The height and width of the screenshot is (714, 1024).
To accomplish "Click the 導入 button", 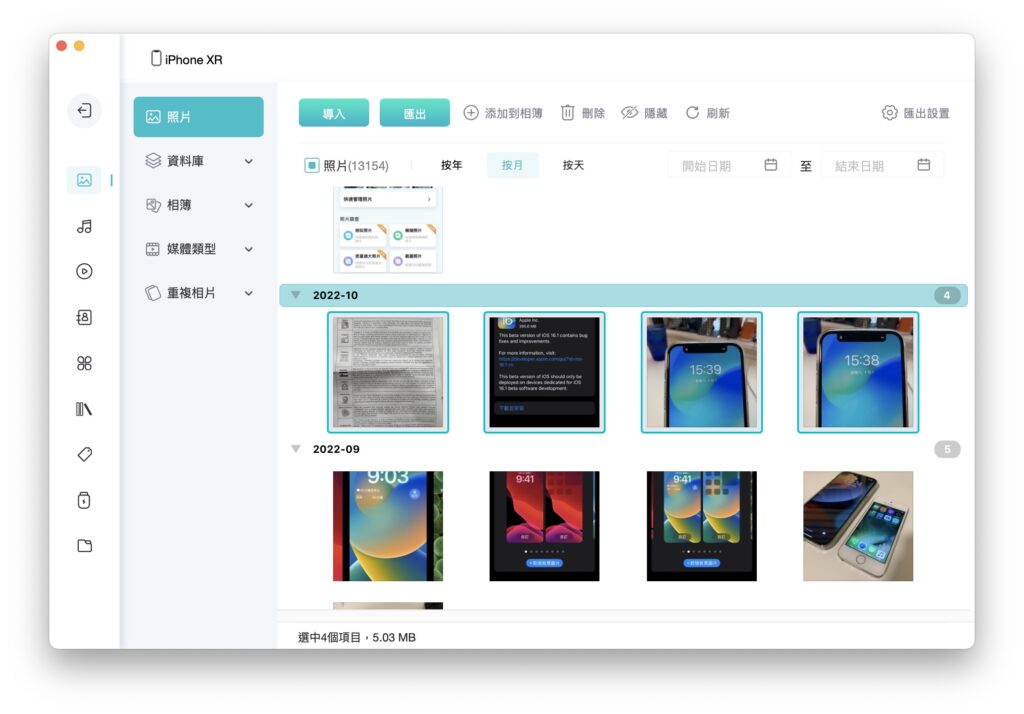I will coord(334,113).
